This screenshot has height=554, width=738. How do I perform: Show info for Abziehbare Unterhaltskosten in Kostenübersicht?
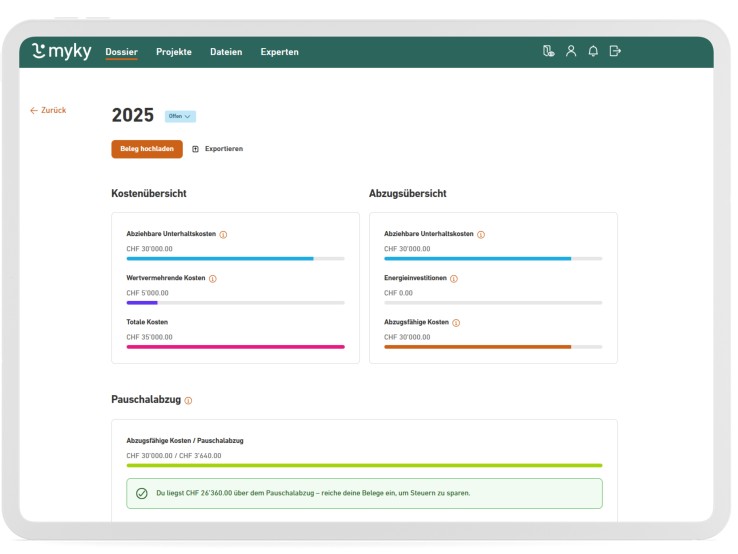point(223,235)
